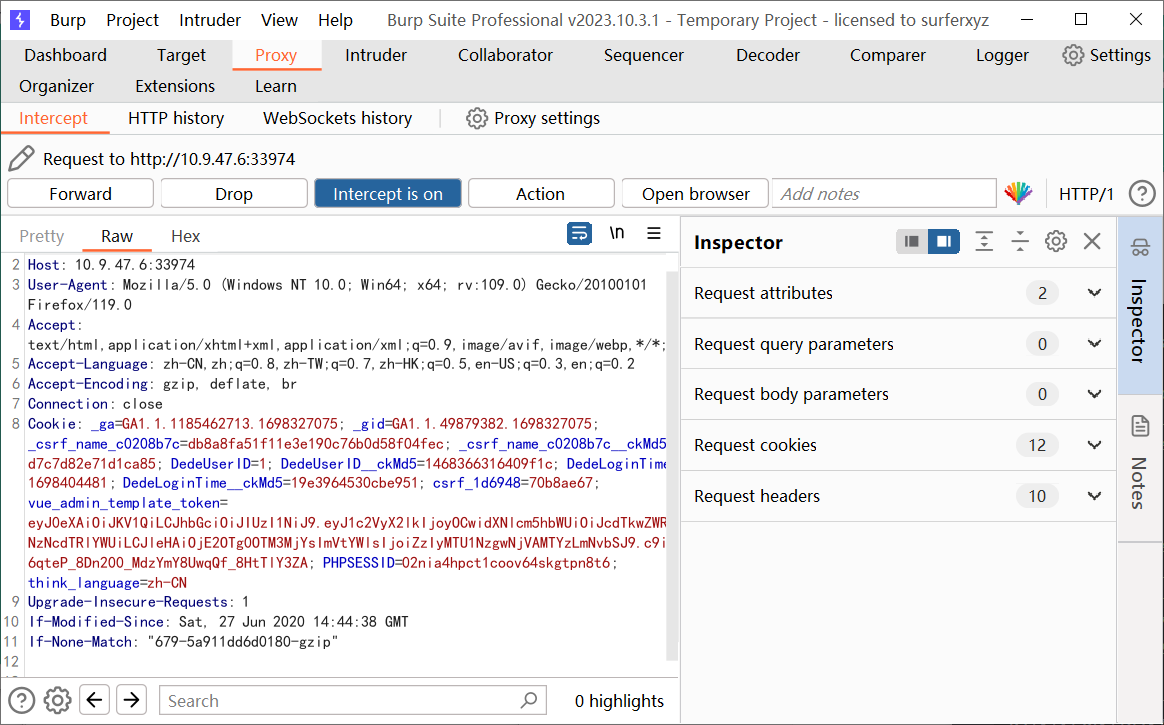Click the Proxy settings gear icon
The height and width of the screenshot is (725, 1164).
click(477, 118)
